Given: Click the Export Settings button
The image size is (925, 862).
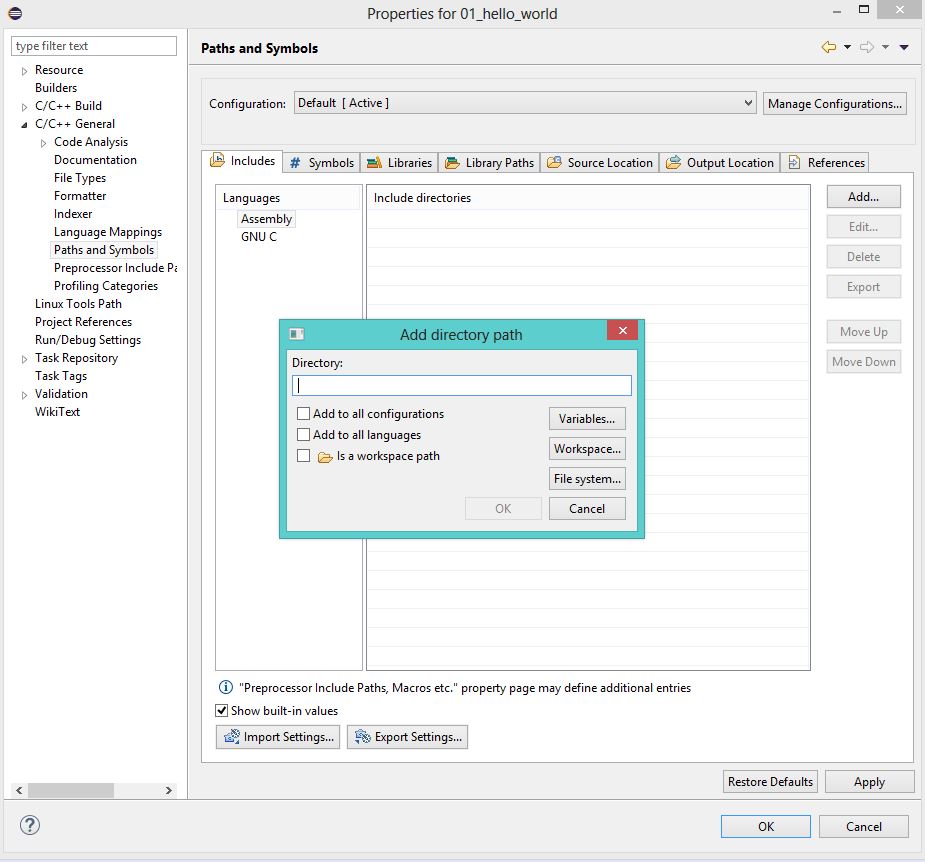Looking at the screenshot, I should point(407,737).
